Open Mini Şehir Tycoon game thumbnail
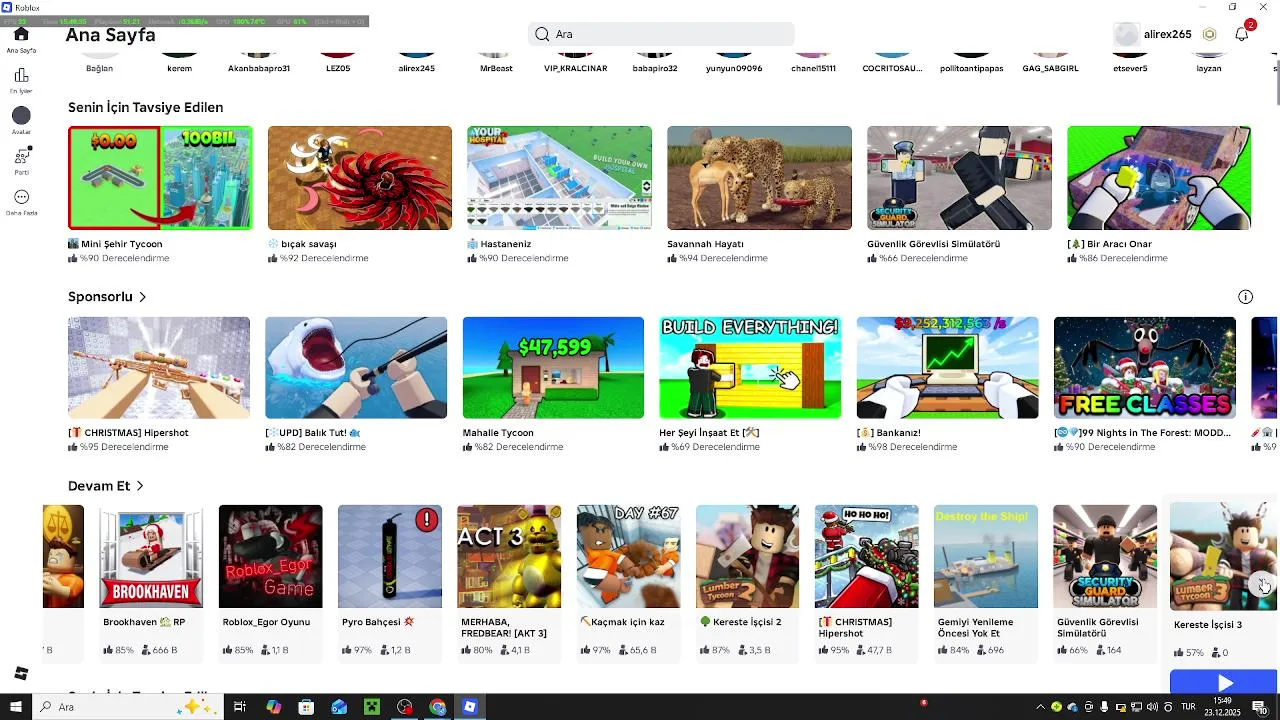 (160, 178)
